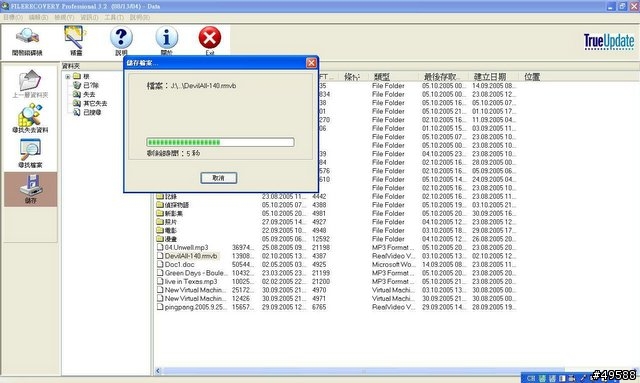Click the Scan wizard toolbar icon
This screenshot has width=640, height=383.
(76, 41)
